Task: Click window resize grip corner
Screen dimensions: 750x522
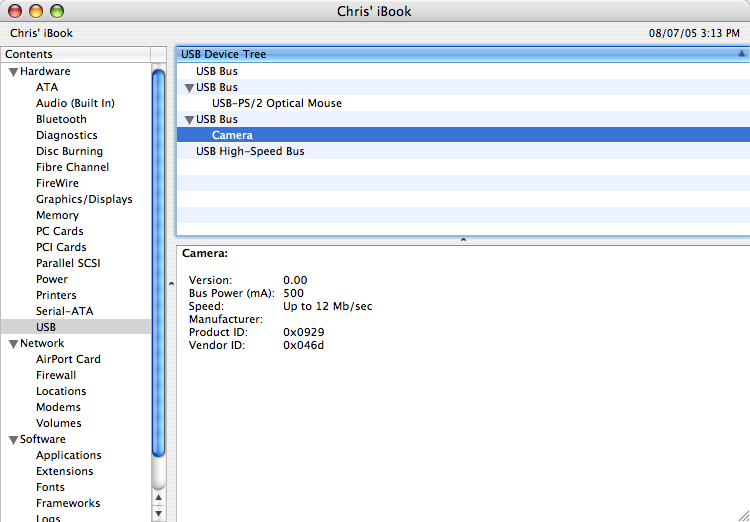Action: pyautogui.click(x=744, y=516)
